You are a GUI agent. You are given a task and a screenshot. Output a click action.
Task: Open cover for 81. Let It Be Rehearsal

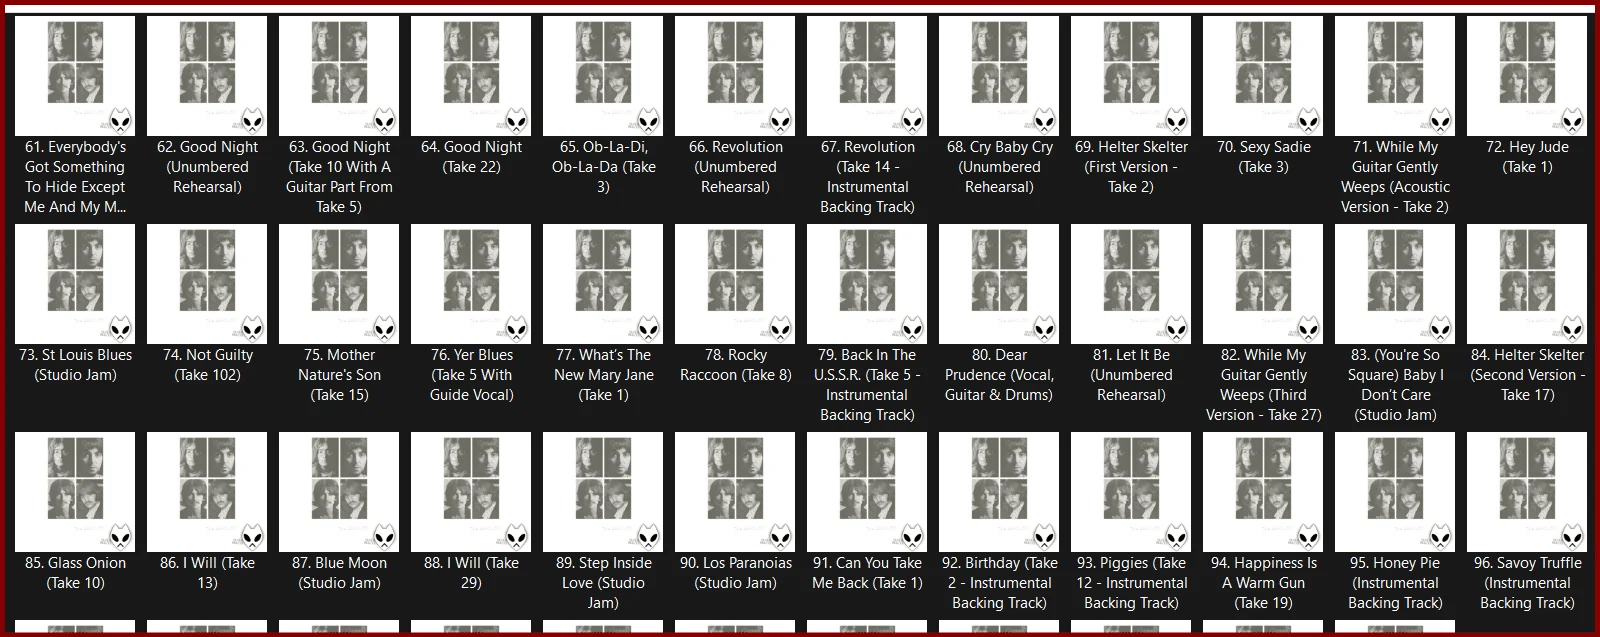pyautogui.click(x=1131, y=284)
